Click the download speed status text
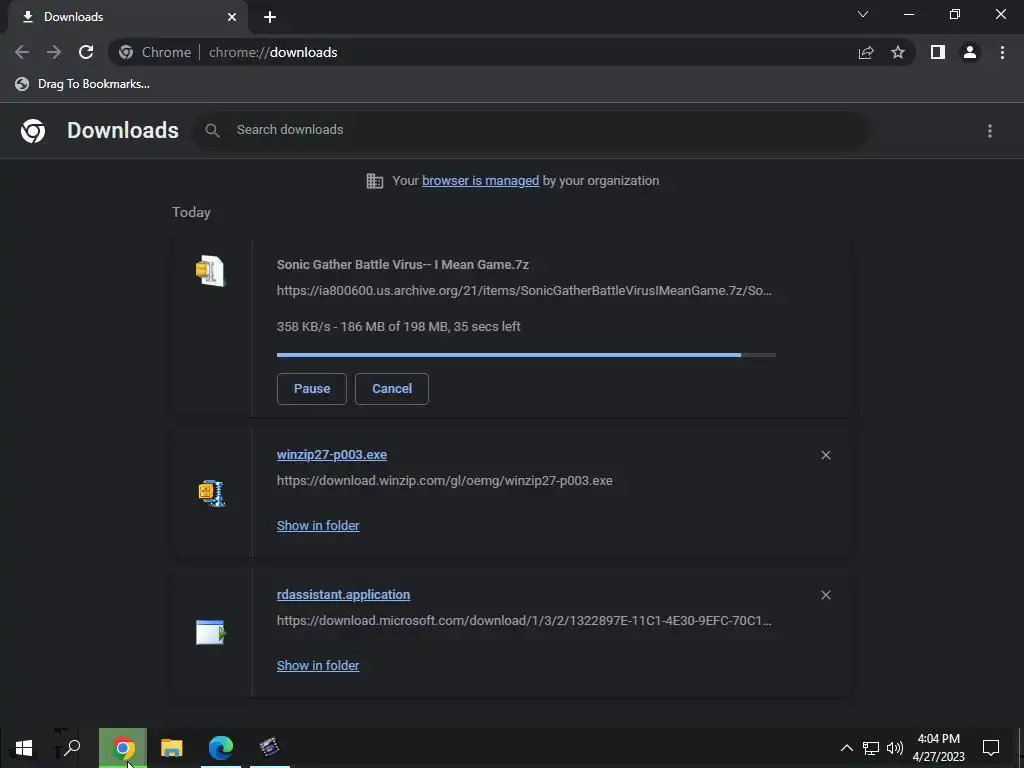 pos(398,327)
